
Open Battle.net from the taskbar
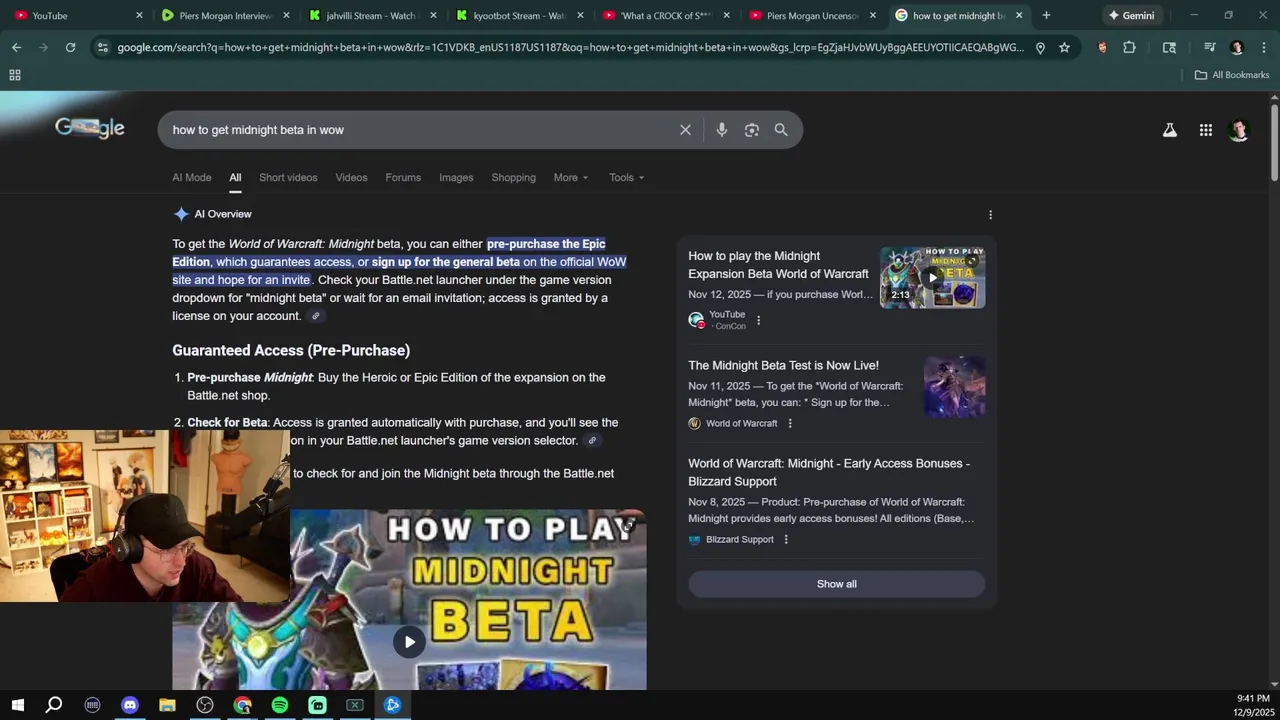(x=392, y=705)
